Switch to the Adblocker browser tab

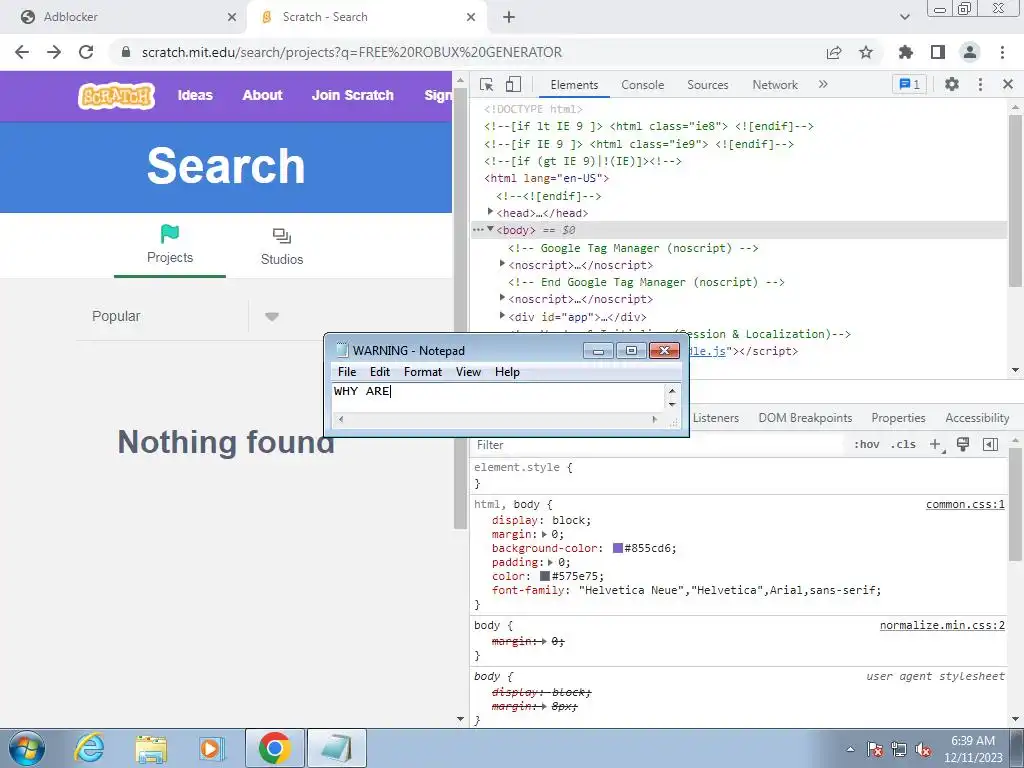[x=121, y=17]
